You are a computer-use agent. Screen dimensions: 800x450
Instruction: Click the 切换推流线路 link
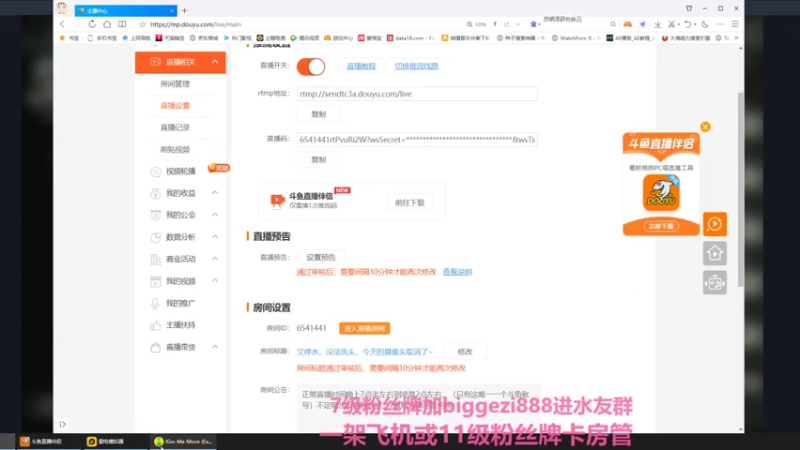416,66
